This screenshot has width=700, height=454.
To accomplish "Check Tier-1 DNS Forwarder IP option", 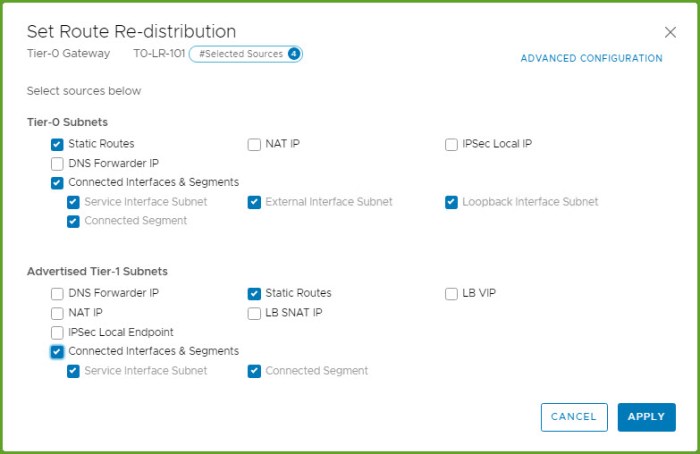I will (57, 294).
